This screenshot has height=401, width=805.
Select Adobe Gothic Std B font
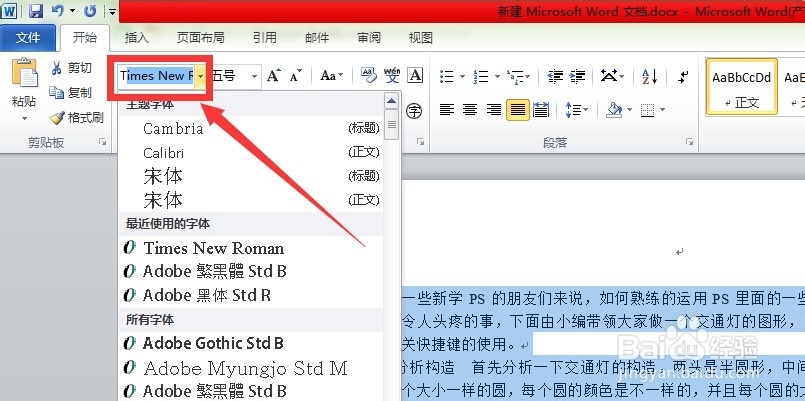click(251, 343)
